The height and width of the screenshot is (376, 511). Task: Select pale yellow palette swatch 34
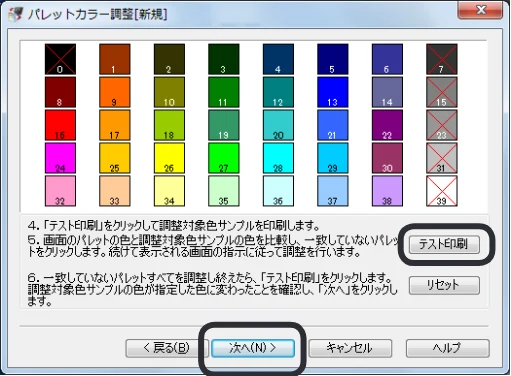click(169, 191)
